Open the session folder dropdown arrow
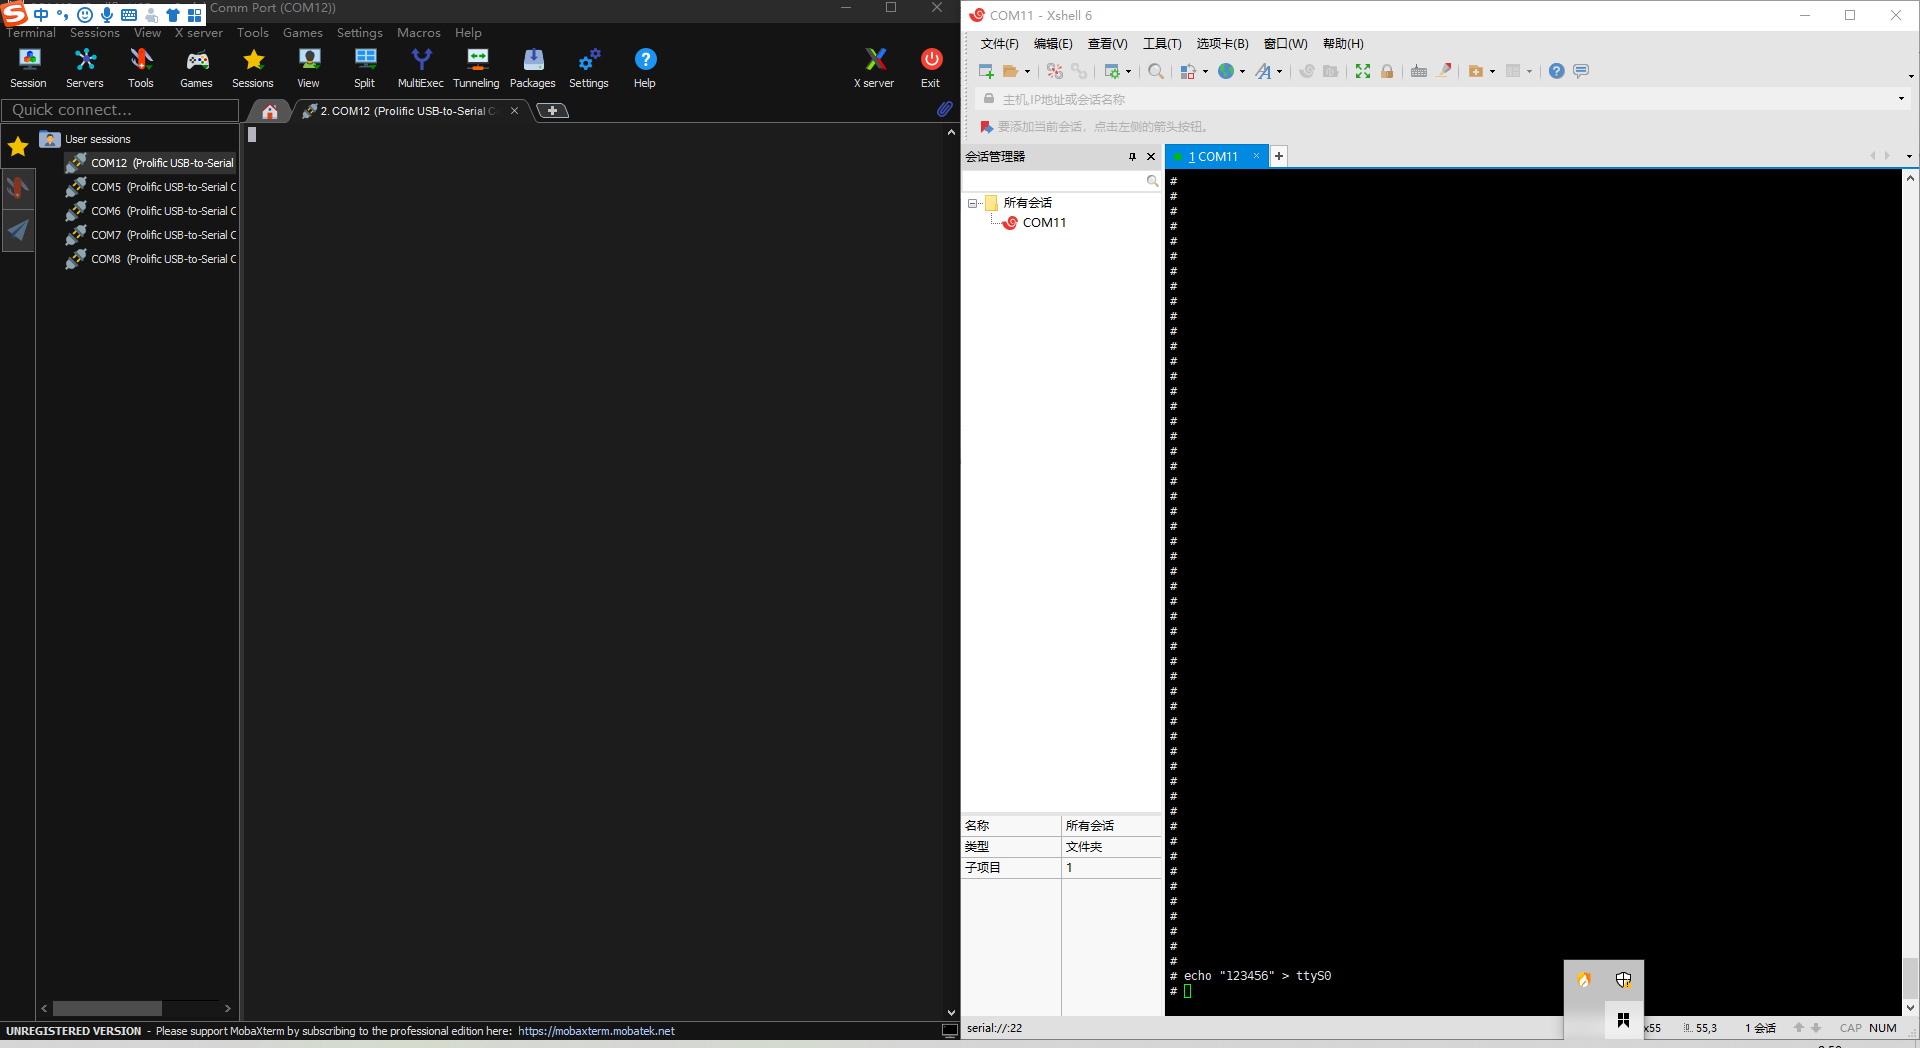This screenshot has width=1920, height=1048. tap(1490, 71)
